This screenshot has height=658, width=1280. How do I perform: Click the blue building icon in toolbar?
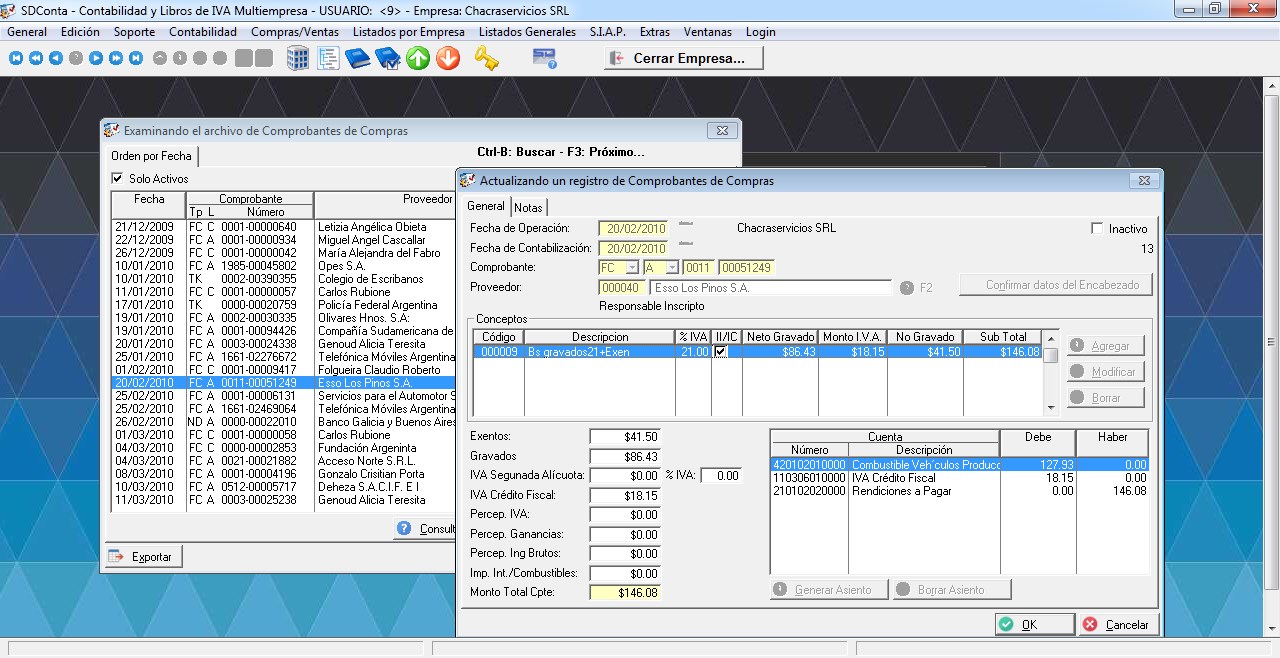point(298,59)
